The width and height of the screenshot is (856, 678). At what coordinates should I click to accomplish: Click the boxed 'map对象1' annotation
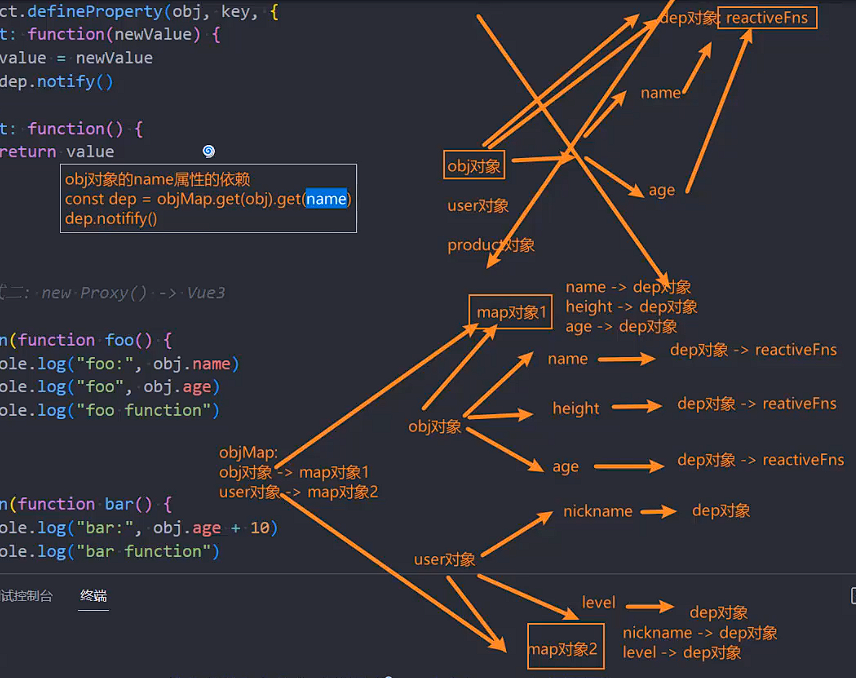[x=512, y=312]
